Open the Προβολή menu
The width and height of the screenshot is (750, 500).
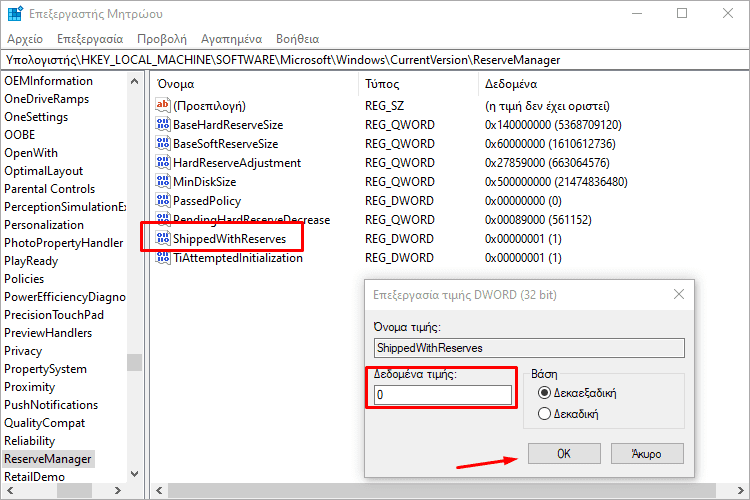coord(162,39)
